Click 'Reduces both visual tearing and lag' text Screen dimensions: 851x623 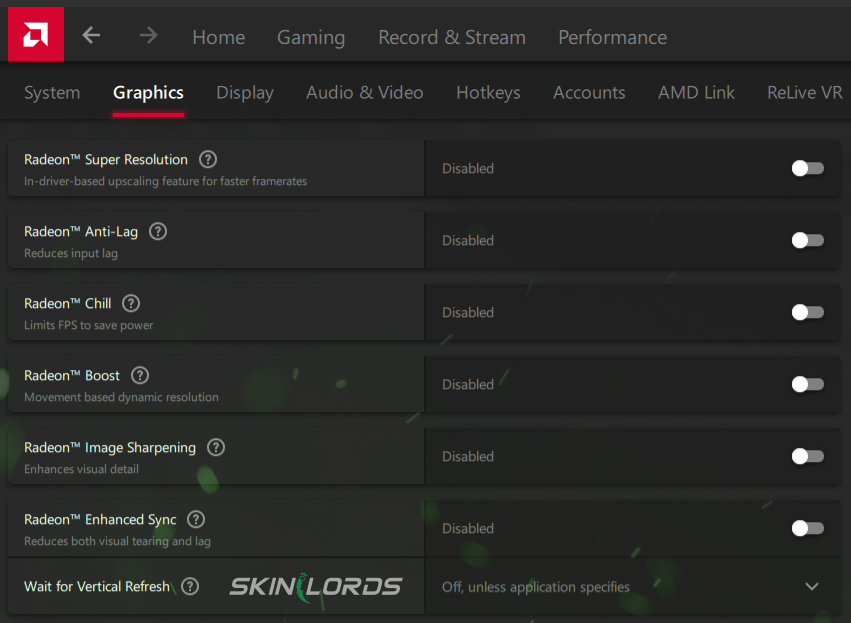click(x=117, y=541)
